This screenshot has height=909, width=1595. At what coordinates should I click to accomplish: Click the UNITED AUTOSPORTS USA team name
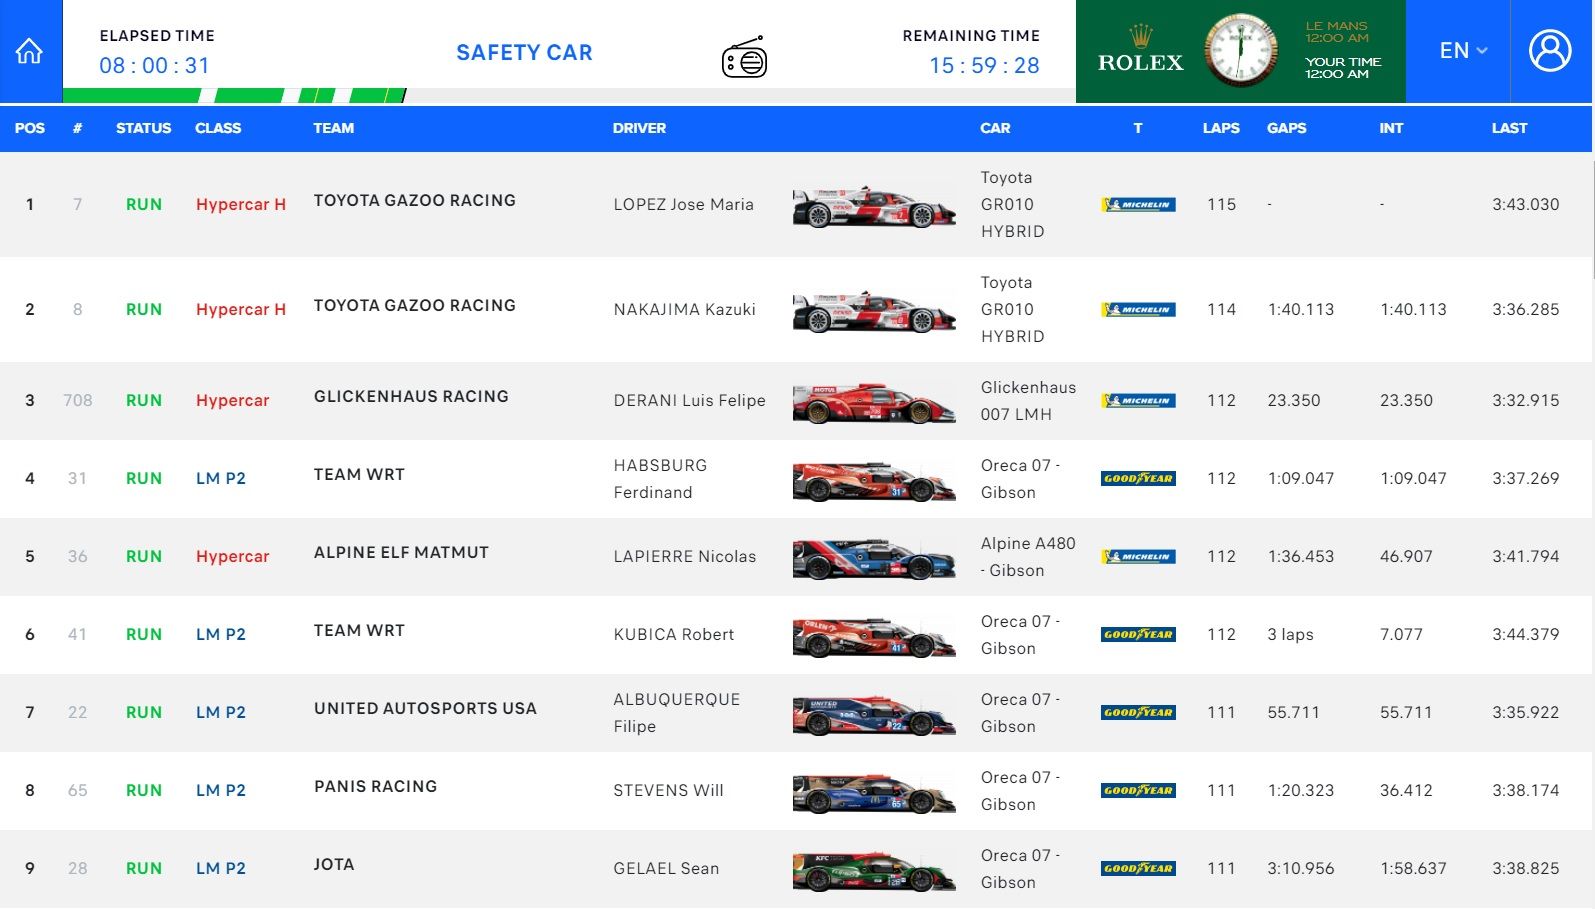pyautogui.click(x=425, y=709)
